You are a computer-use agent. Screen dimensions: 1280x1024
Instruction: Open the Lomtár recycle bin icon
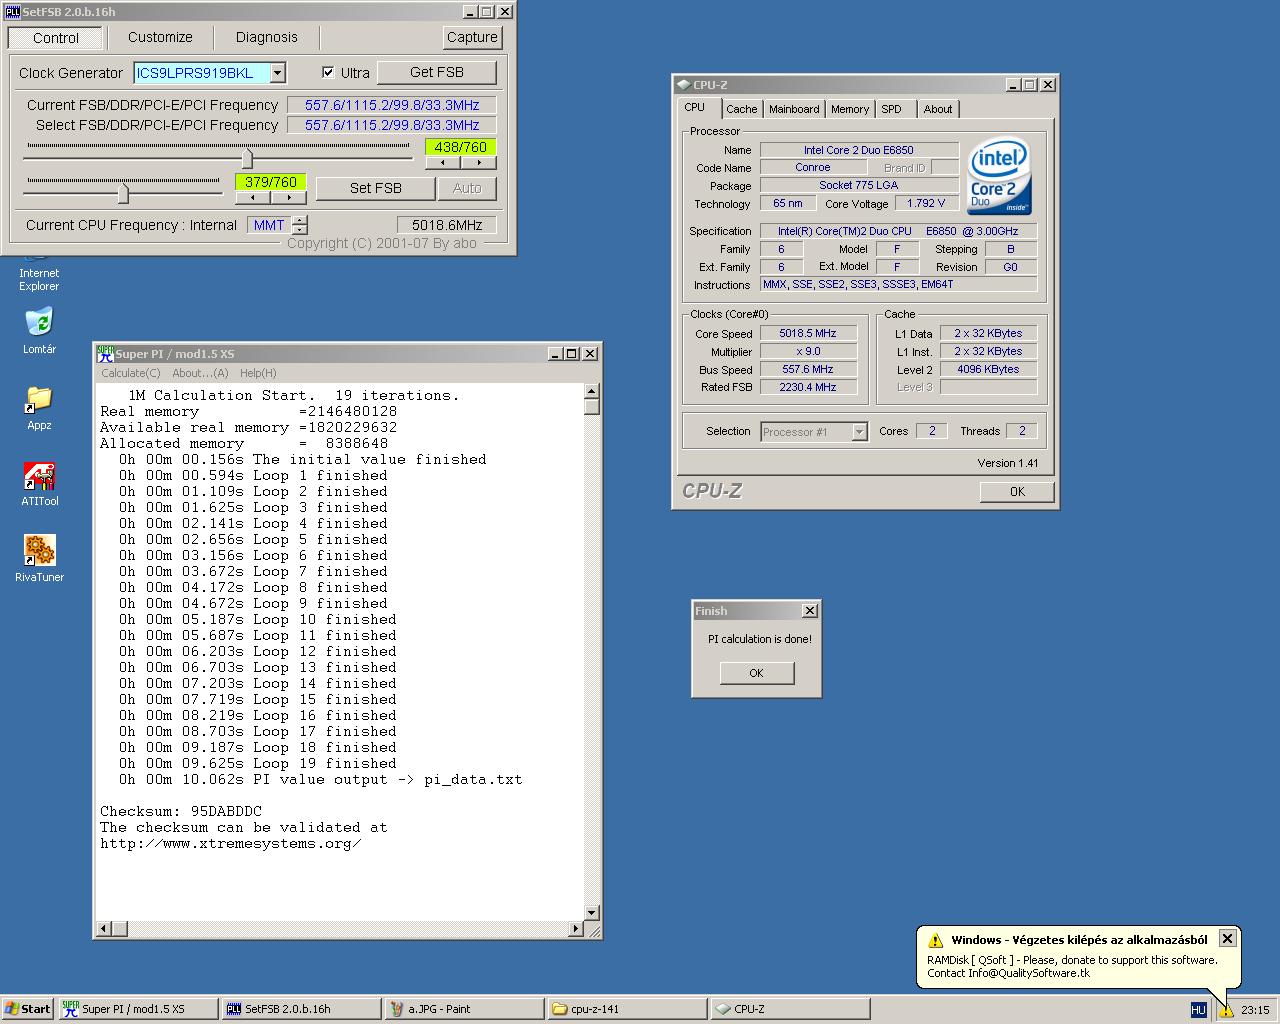[39, 330]
